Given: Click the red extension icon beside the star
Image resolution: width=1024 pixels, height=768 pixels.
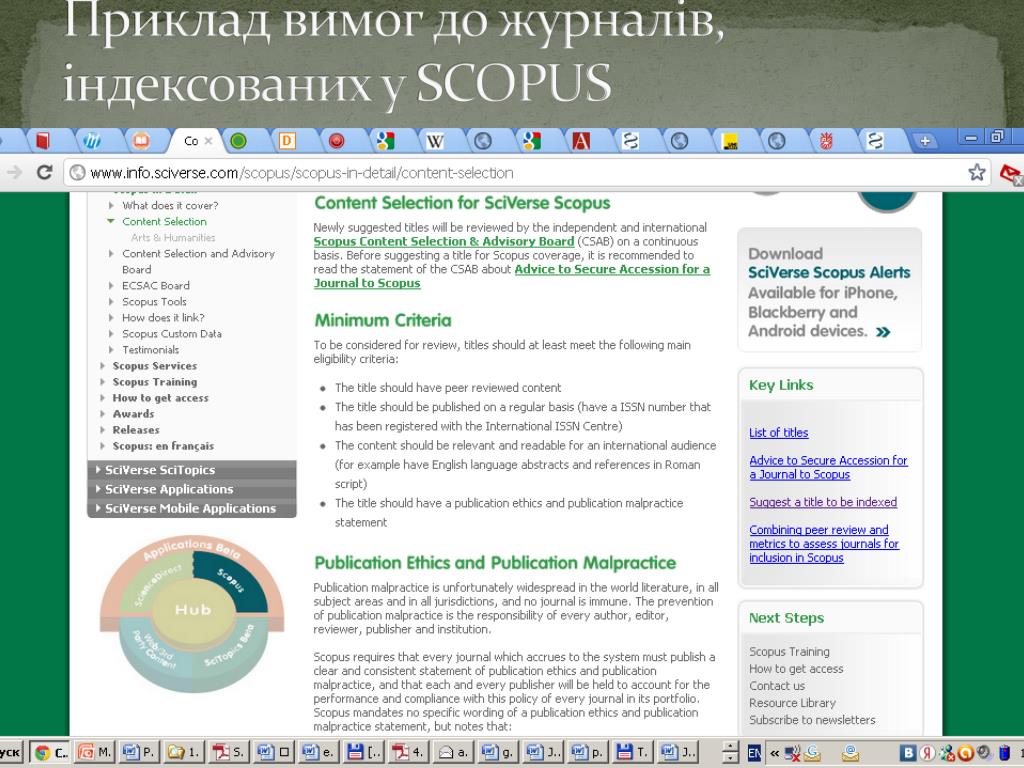Looking at the screenshot, I should (1011, 174).
